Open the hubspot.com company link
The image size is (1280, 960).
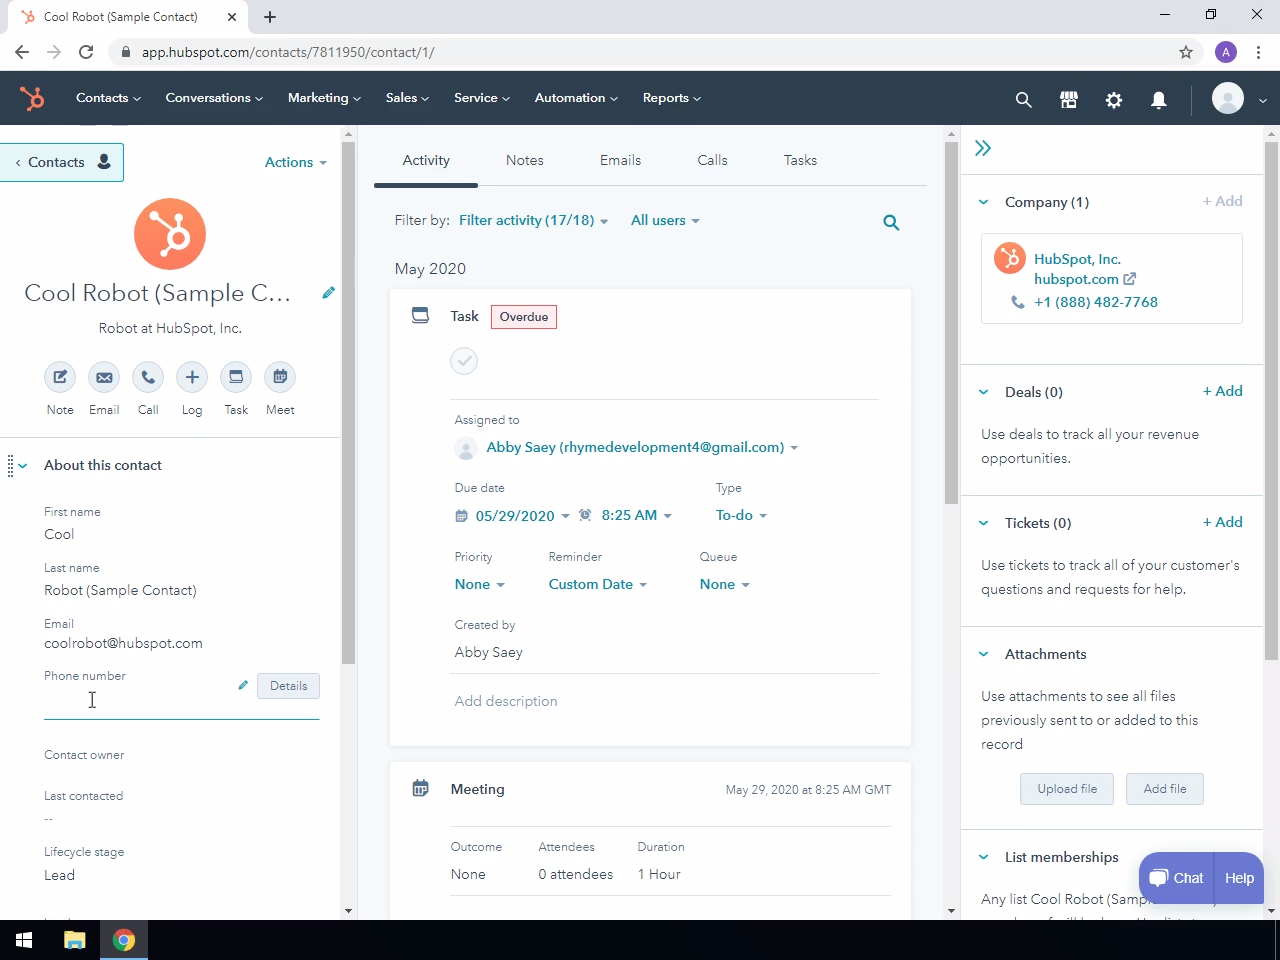point(1085,279)
